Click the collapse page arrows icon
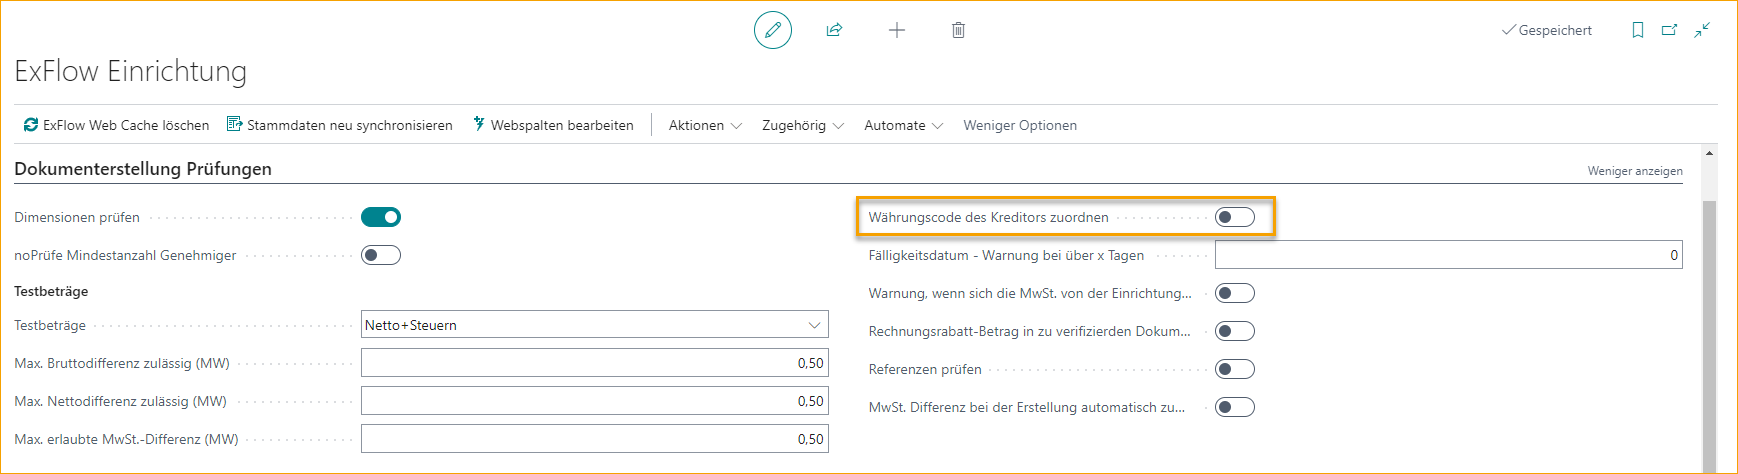Viewport: 1738px width, 474px height. click(x=1702, y=30)
